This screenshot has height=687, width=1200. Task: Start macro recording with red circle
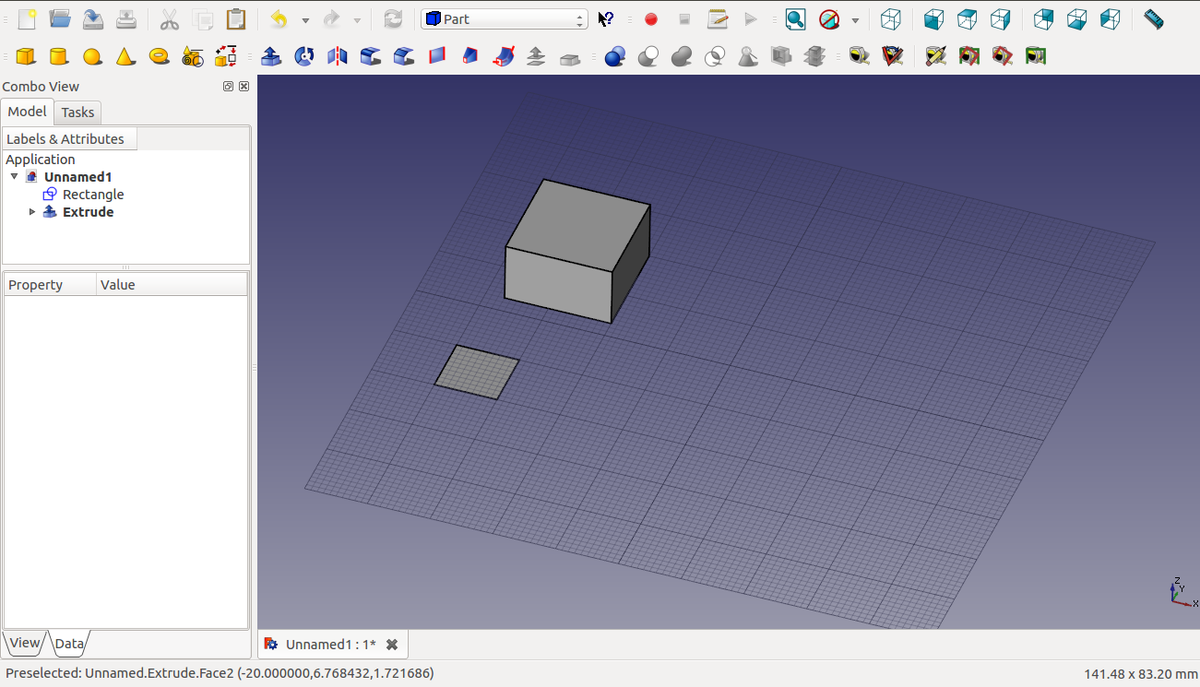point(651,19)
